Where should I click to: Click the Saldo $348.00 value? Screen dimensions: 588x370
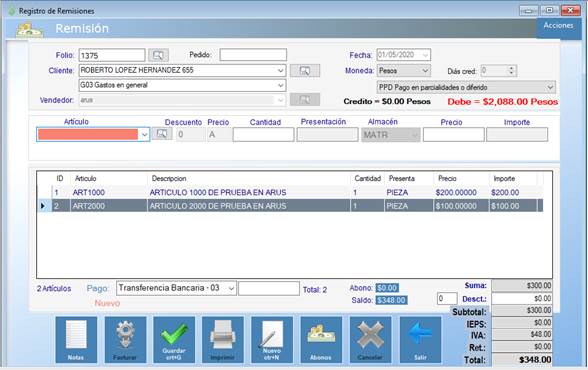coord(391,300)
